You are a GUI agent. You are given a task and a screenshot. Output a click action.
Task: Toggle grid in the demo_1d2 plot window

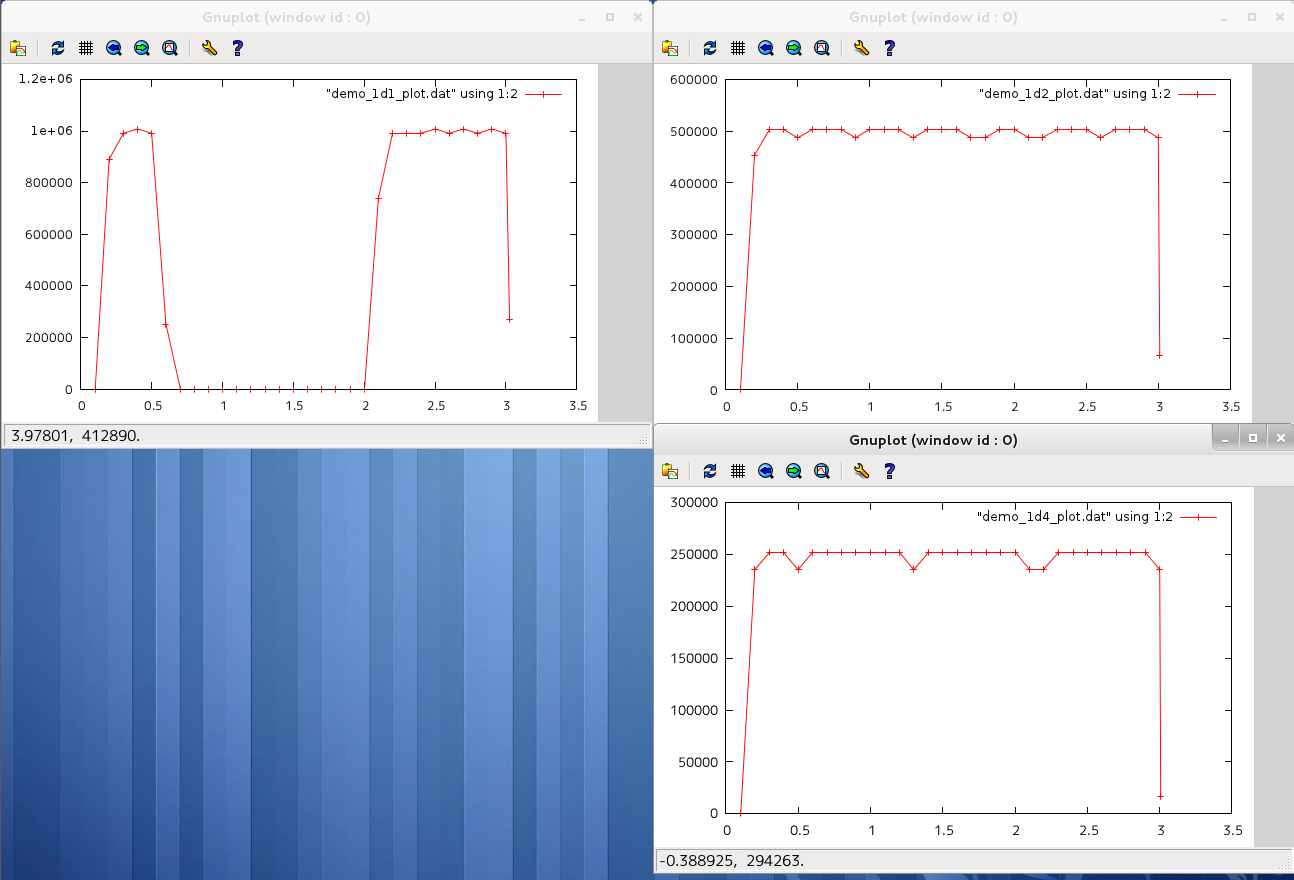coord(738,47)
